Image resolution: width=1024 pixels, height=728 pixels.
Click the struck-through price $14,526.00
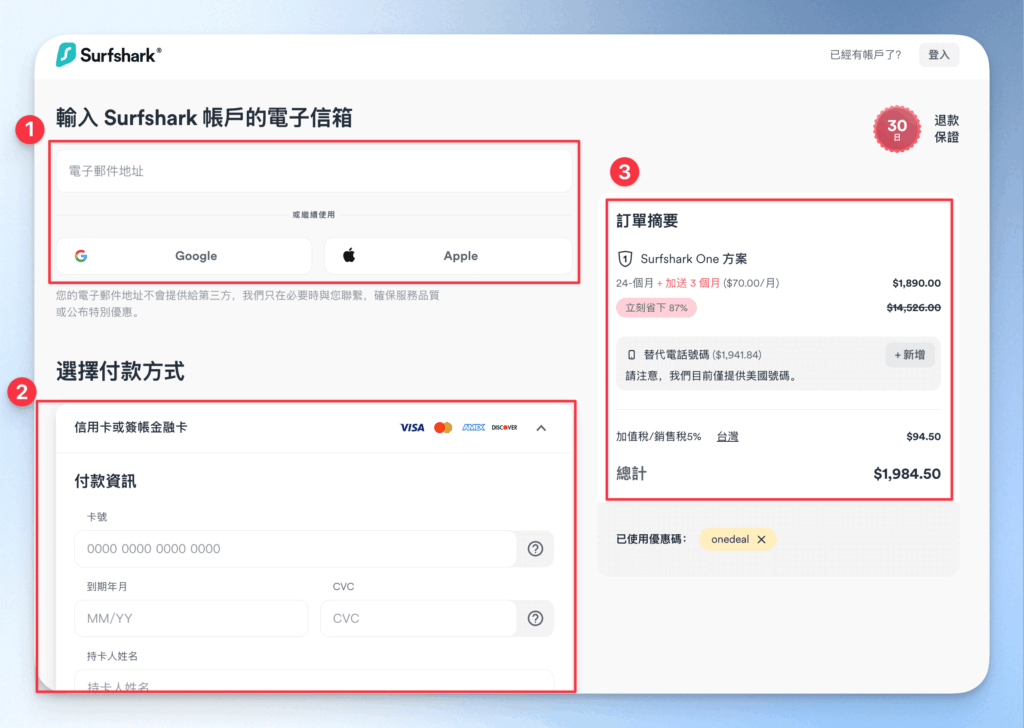pos(914,308)
